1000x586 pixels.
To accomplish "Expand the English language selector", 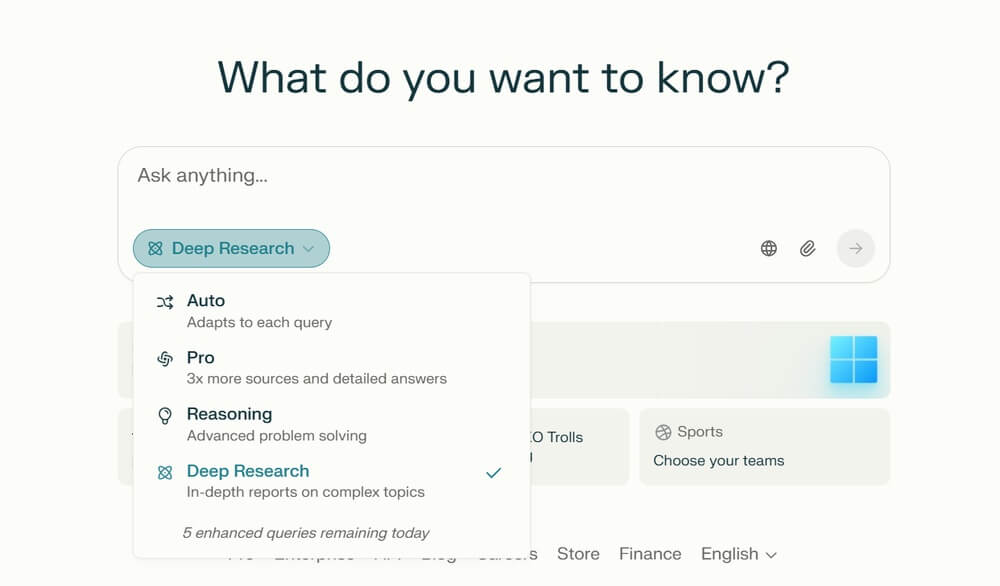I will pyautogui.click(x=739, y=554).
